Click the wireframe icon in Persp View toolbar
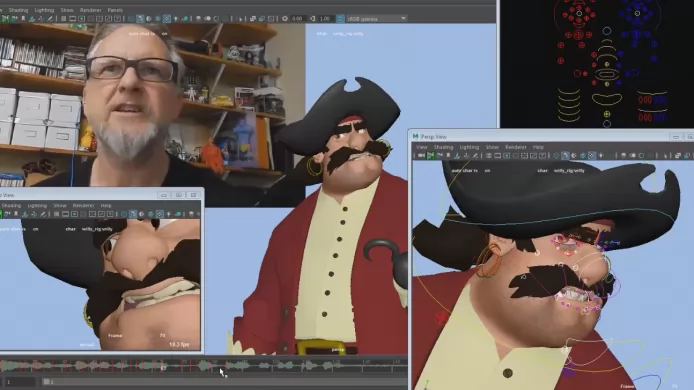This screenshot has width=694, height=390. (x=556, y=155)
